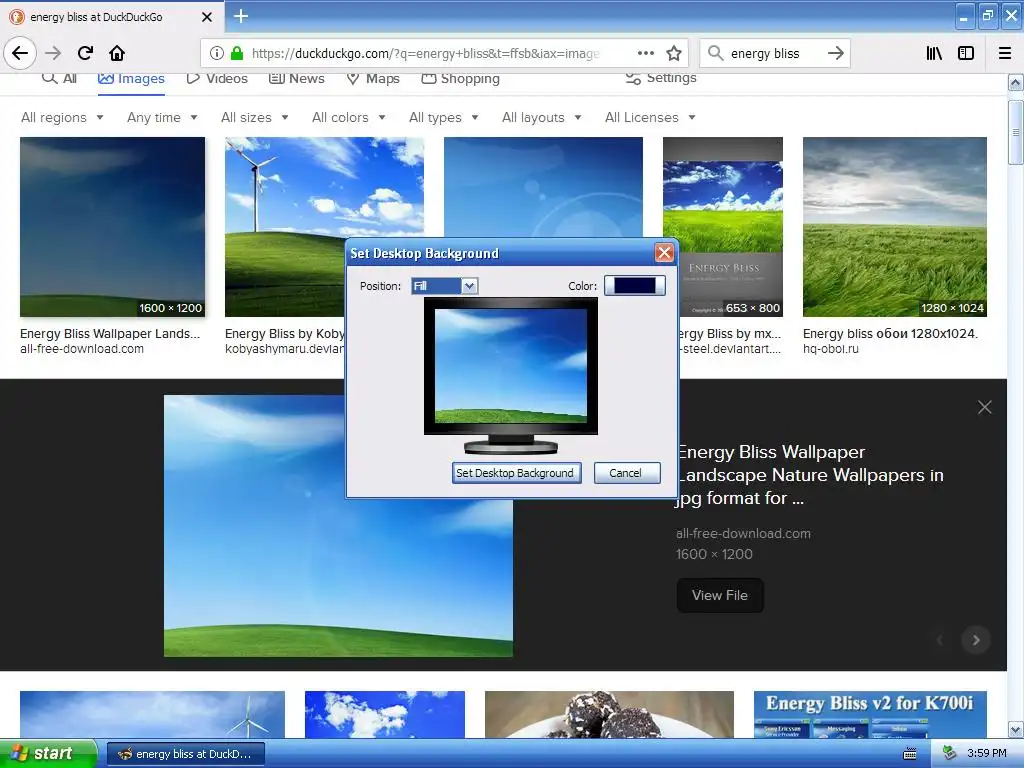
Task: Open DuckDuckGo Settings dropdown
Action: coord(661,78)
